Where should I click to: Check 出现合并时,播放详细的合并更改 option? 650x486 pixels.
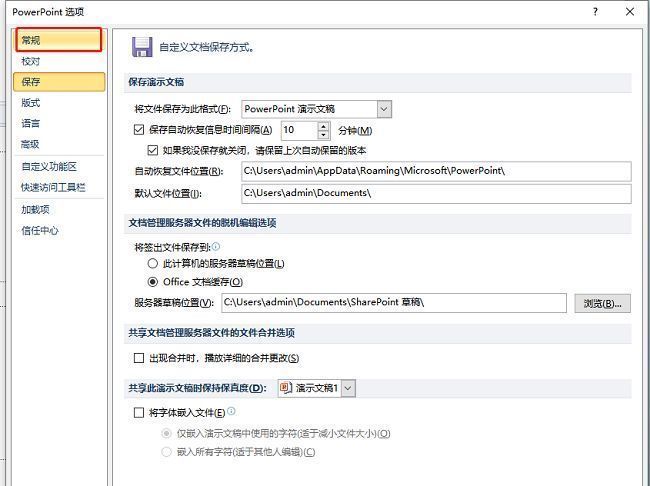pos(139,358)
